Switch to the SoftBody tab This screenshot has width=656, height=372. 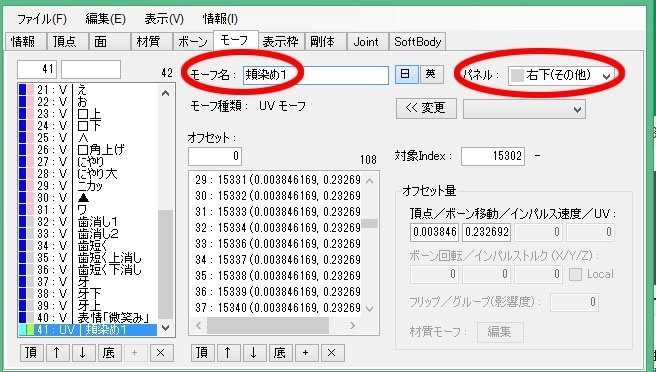[x=418, y=42]
